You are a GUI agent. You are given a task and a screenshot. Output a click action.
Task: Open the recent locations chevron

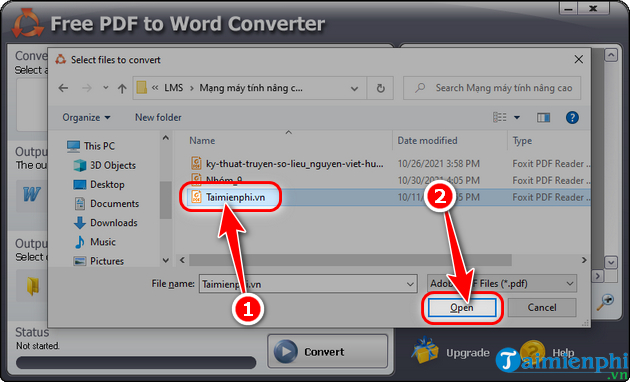pyautogui.click(x=106, y=88)
